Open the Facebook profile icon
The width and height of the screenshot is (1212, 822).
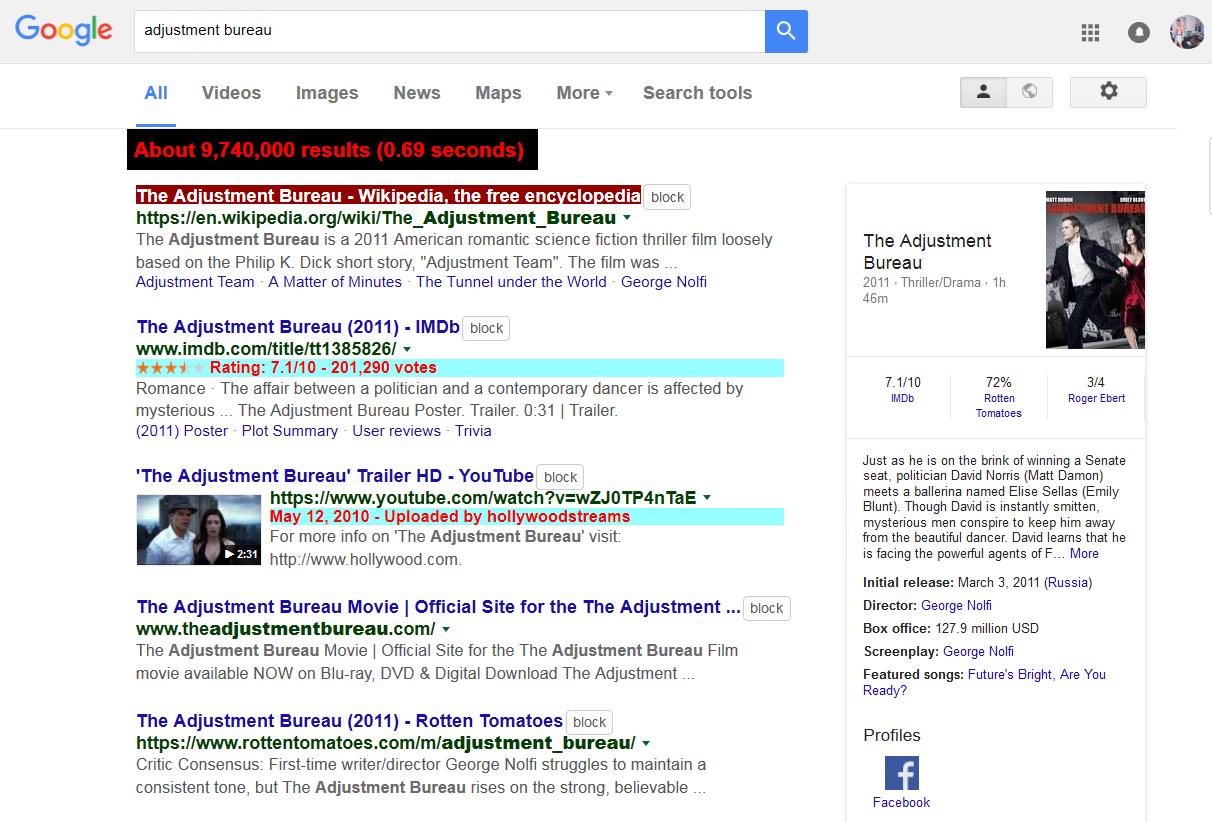(x=901, y=773)
